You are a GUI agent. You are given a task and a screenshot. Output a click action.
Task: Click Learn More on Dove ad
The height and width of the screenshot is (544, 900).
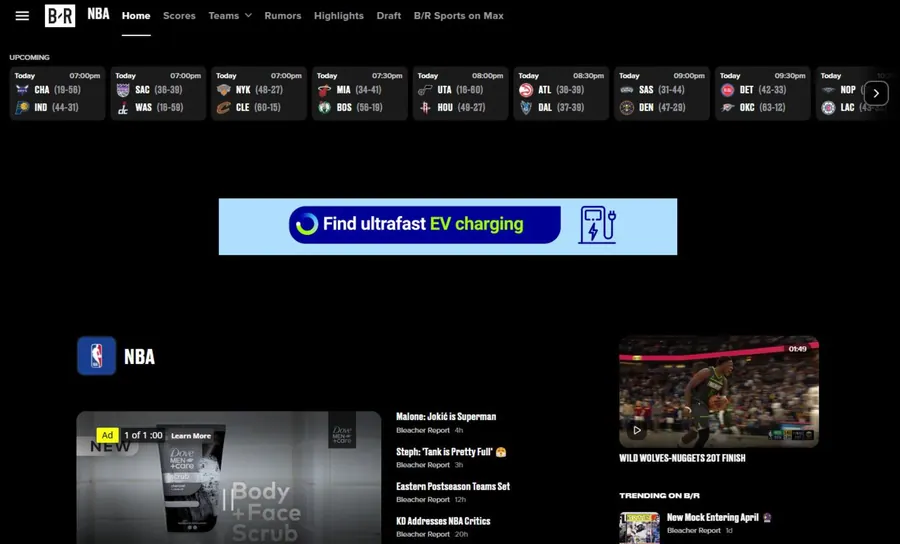191,436
